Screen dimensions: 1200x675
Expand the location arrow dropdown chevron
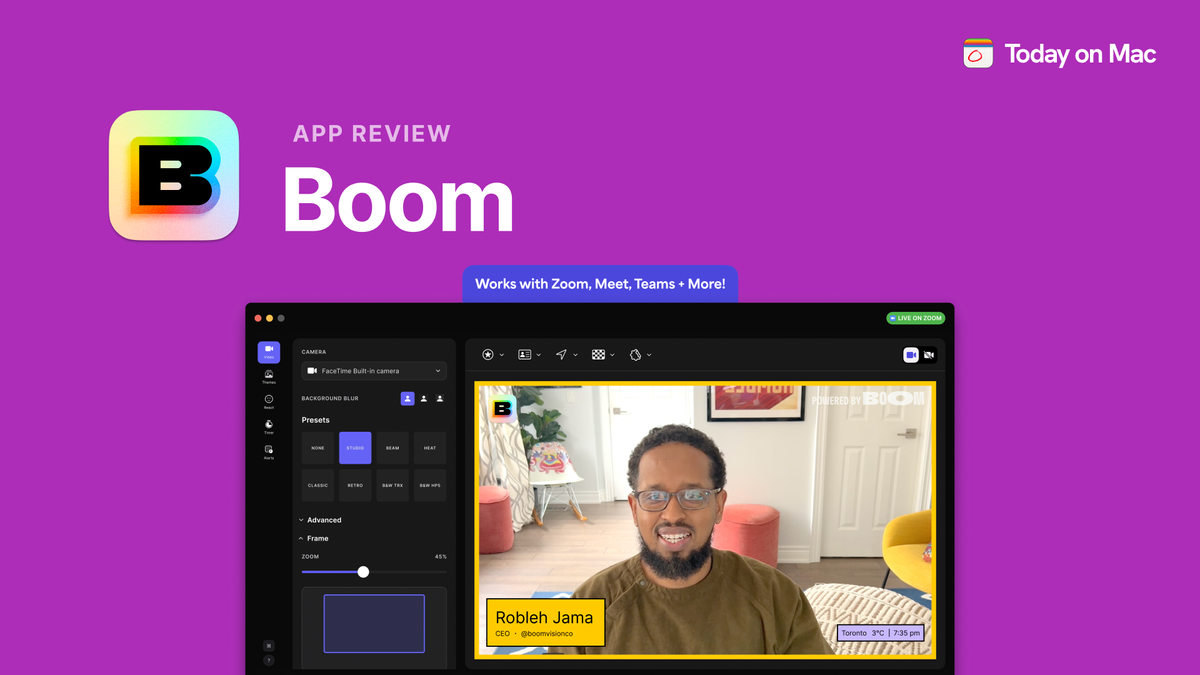click(575, 355)
